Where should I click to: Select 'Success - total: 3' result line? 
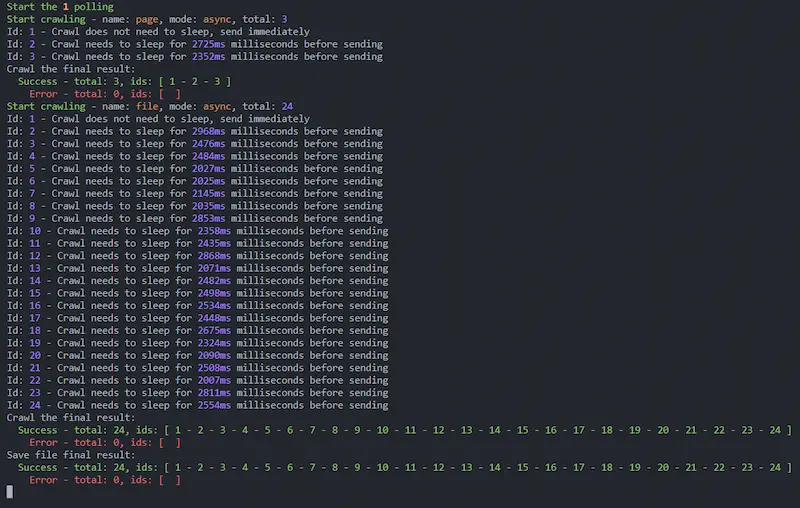click(124, 82)
